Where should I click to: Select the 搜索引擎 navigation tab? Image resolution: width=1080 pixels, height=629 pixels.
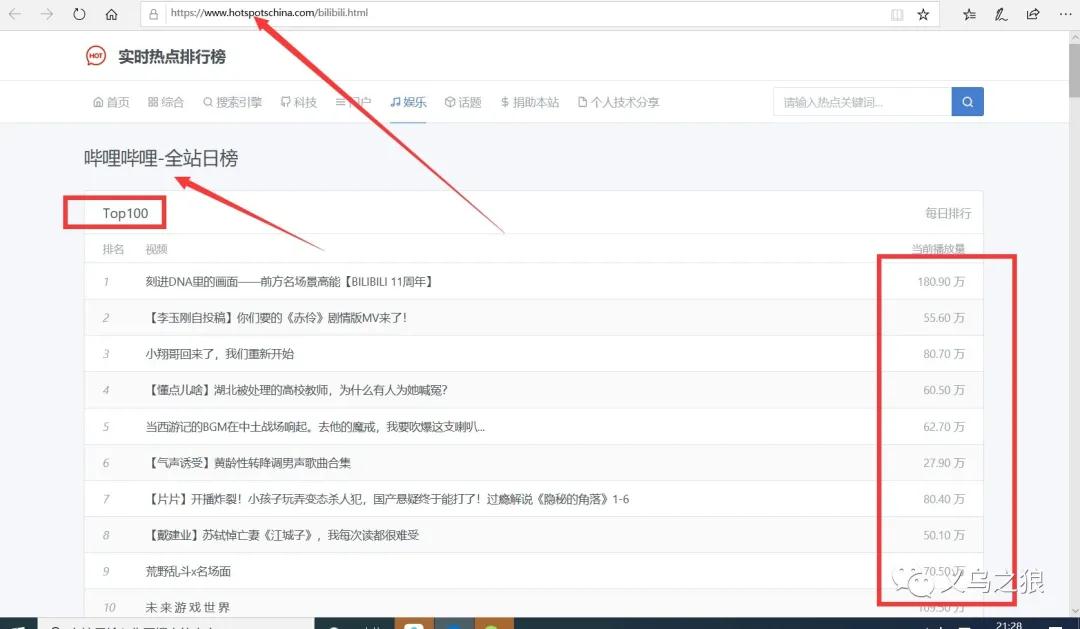232,102
